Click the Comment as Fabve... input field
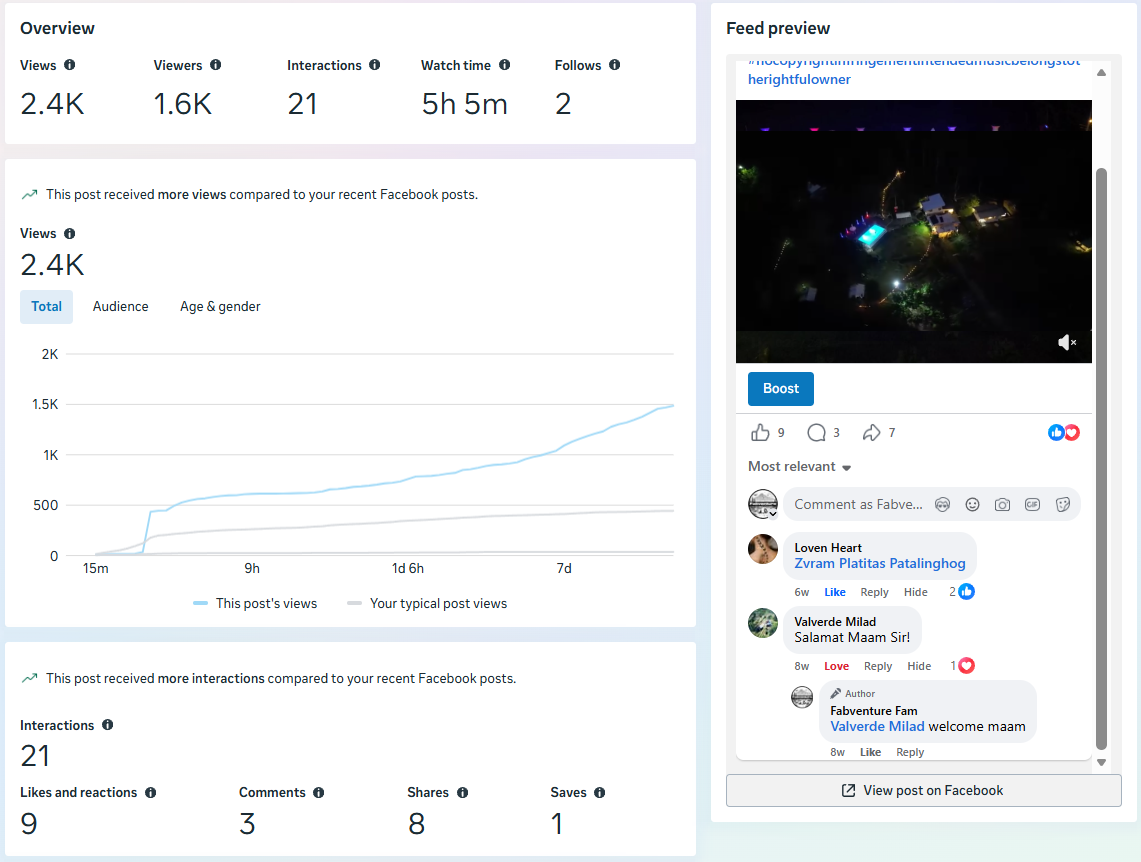The image size is (1141, 862). (x=858, y=505)
